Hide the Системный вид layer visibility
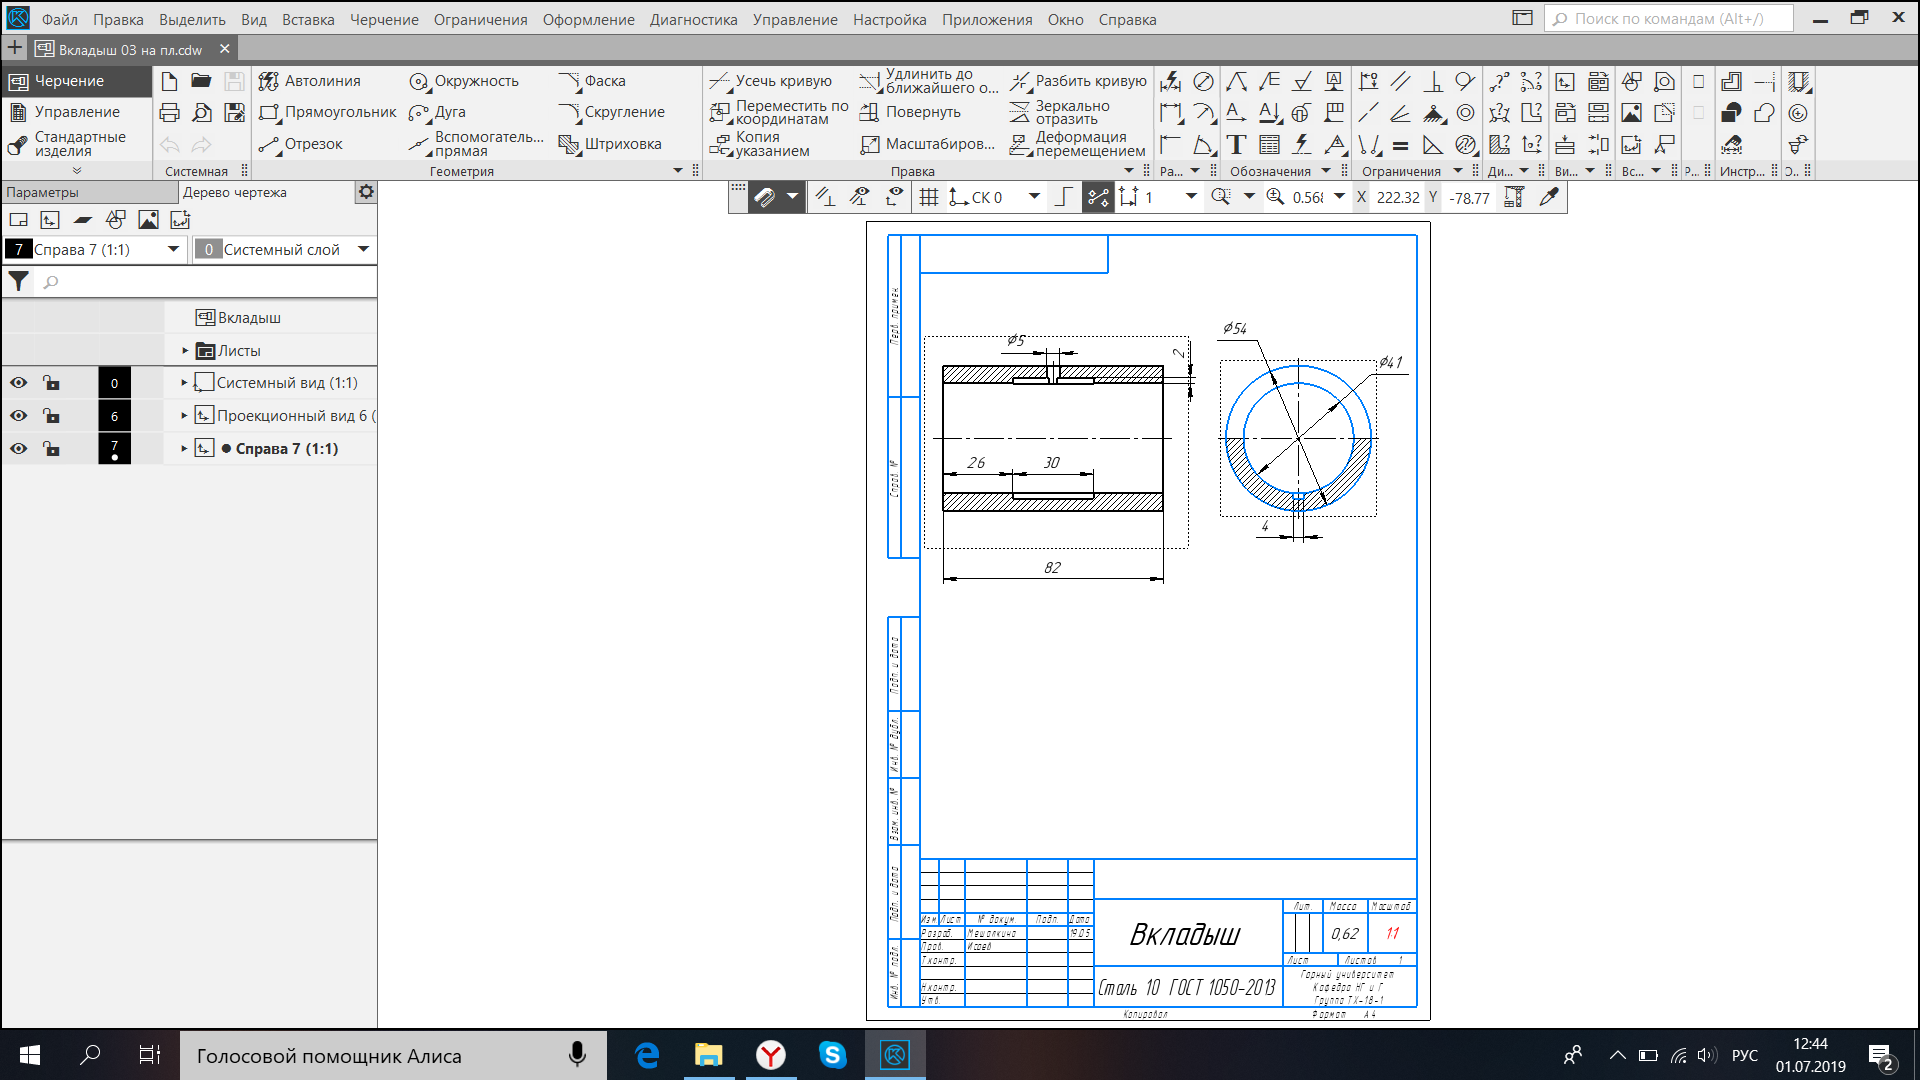Image resolution: width=1920 pixels, height=1080 pixels. [x=18, y=383]
